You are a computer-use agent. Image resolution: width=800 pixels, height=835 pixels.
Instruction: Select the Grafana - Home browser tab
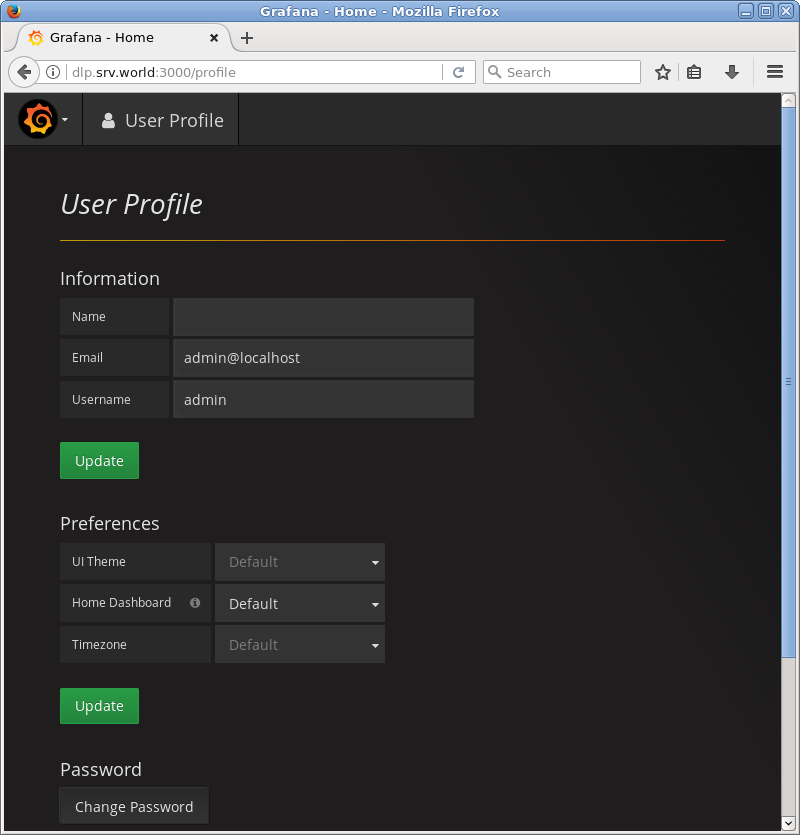pyautogui.click(x=110, y=38)
